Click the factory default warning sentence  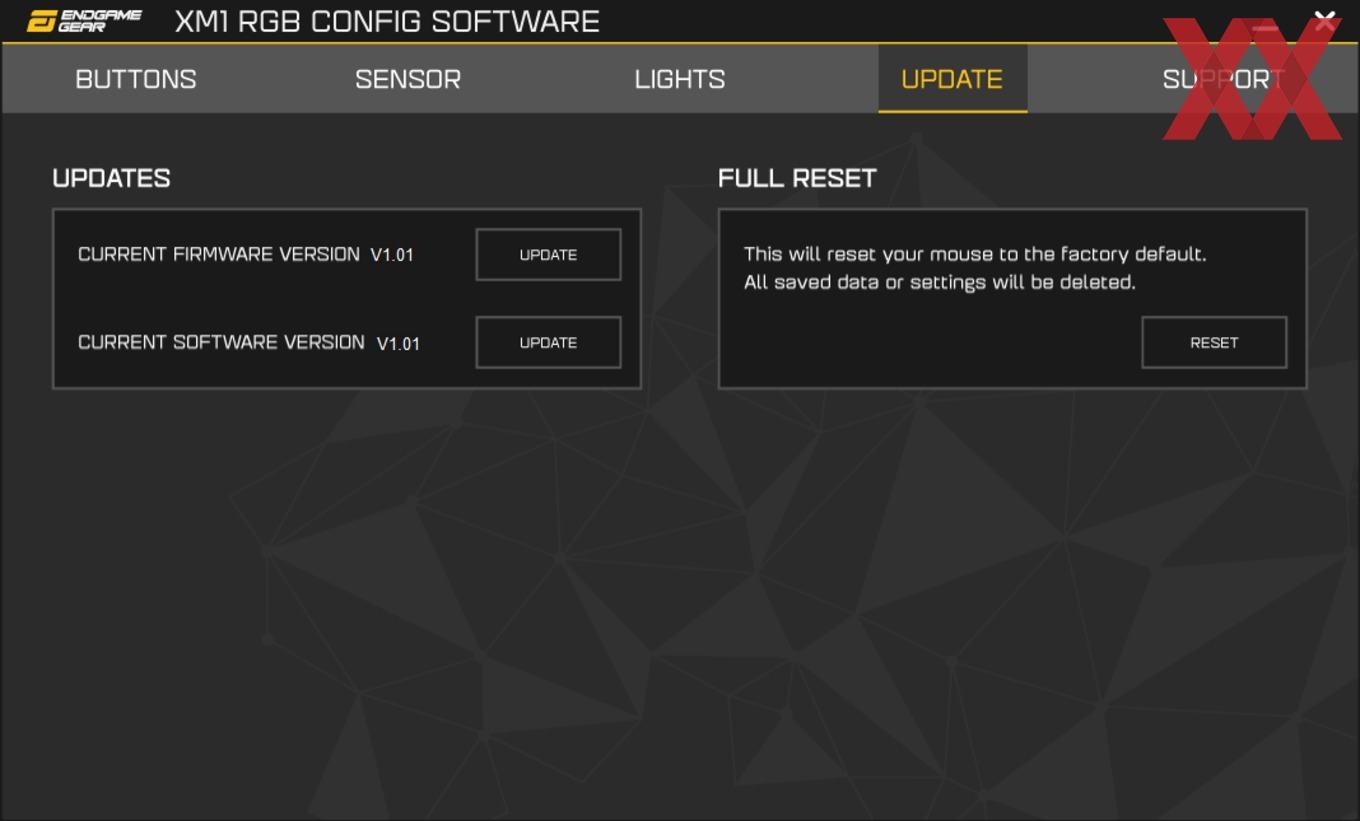click(x=975, y=254)
